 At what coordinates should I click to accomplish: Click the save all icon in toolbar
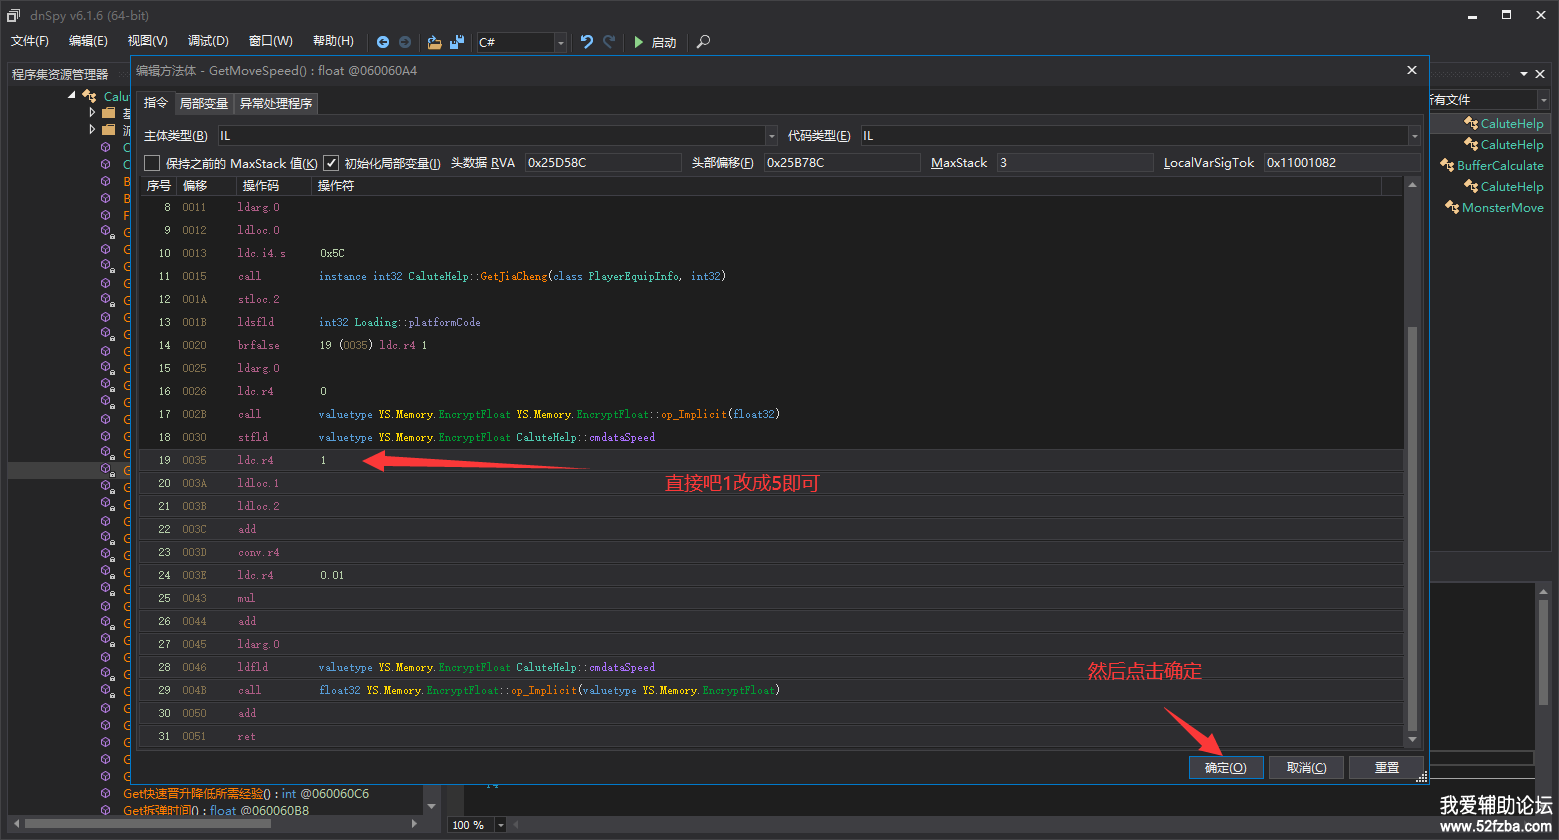[x=457, y=42]
